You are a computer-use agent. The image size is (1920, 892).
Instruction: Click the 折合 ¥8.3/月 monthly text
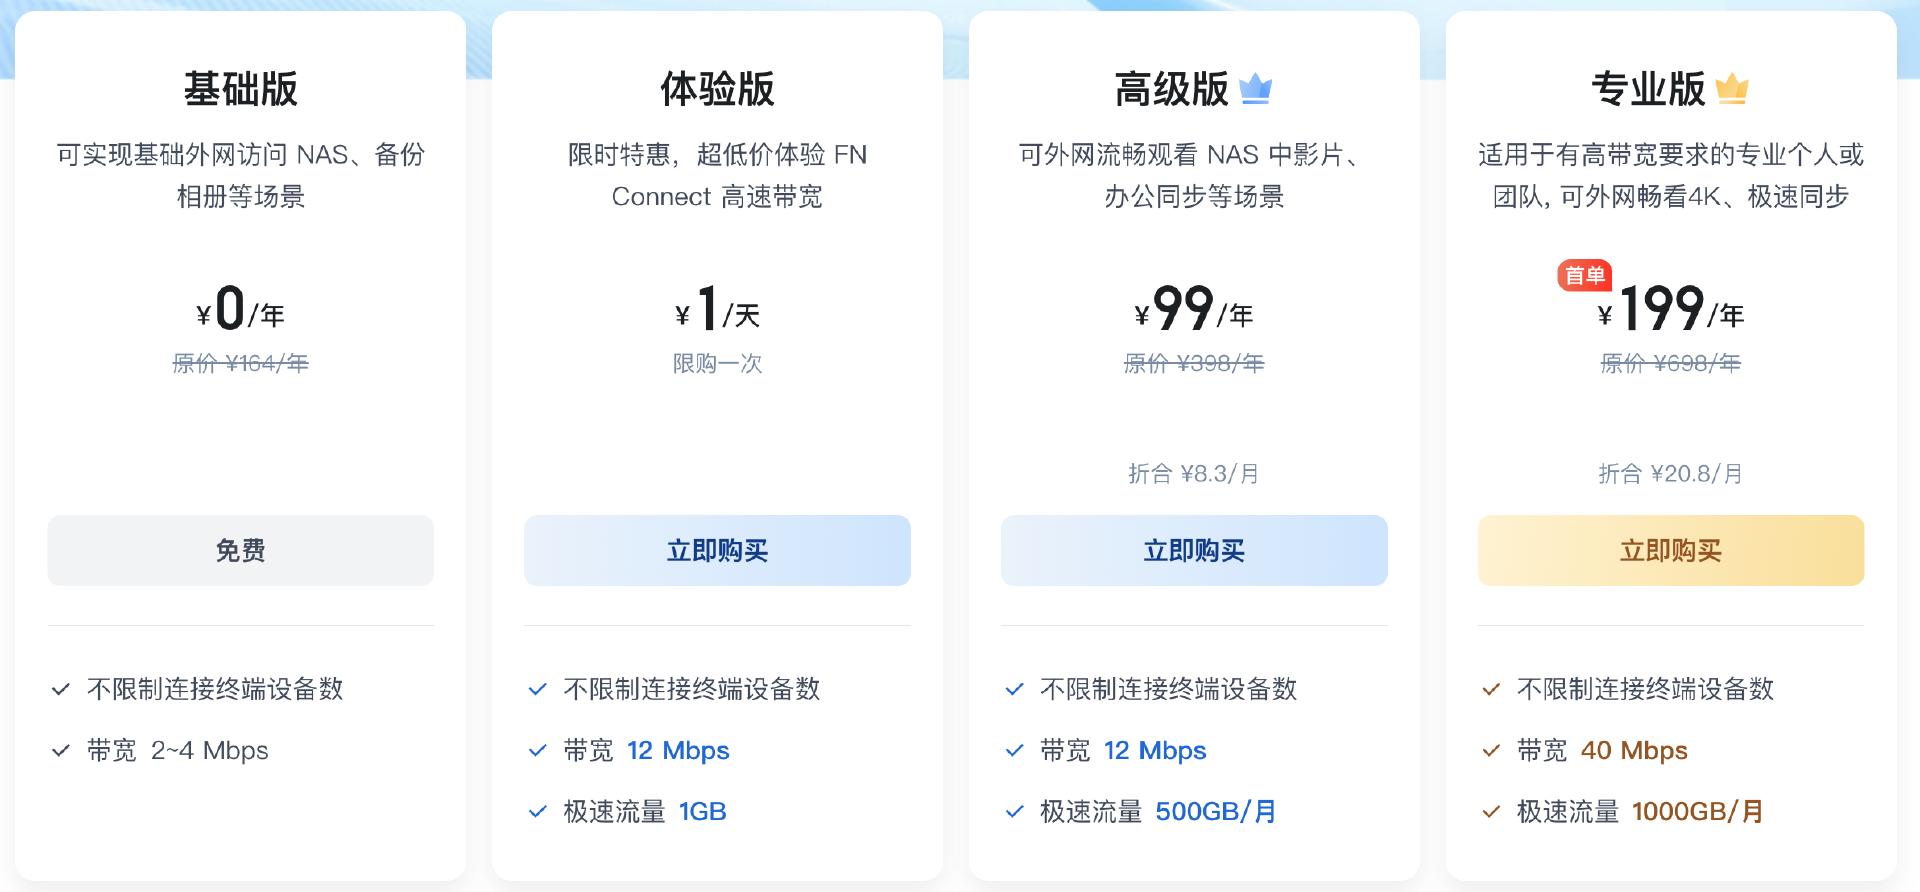coord(1193,473)
